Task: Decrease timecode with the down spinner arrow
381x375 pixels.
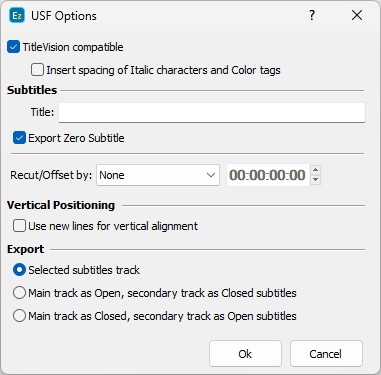Action: [x=315, y=180]
